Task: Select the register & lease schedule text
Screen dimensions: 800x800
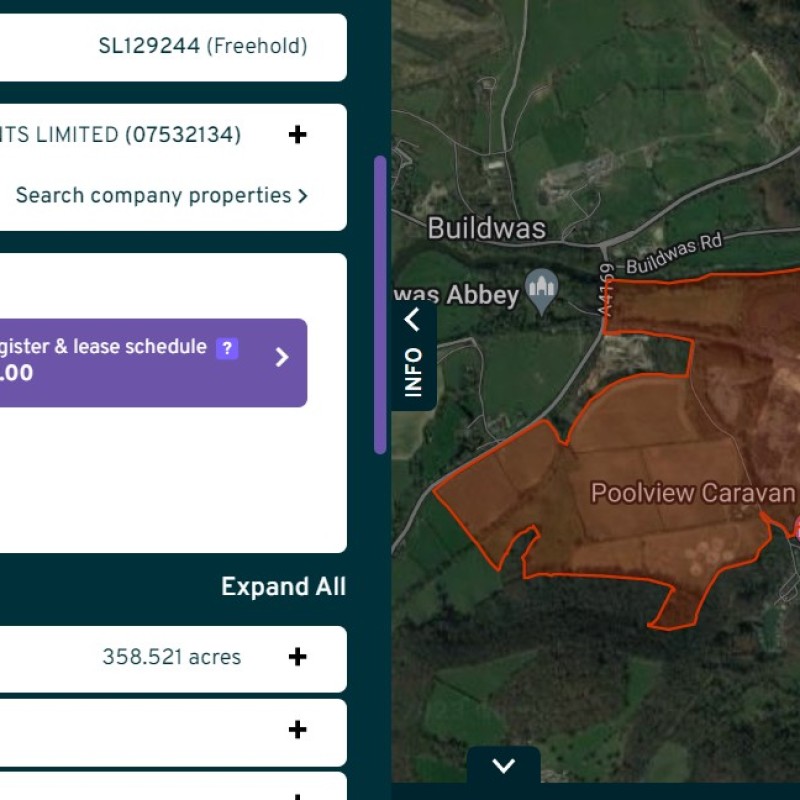Action: coord(103,347)
